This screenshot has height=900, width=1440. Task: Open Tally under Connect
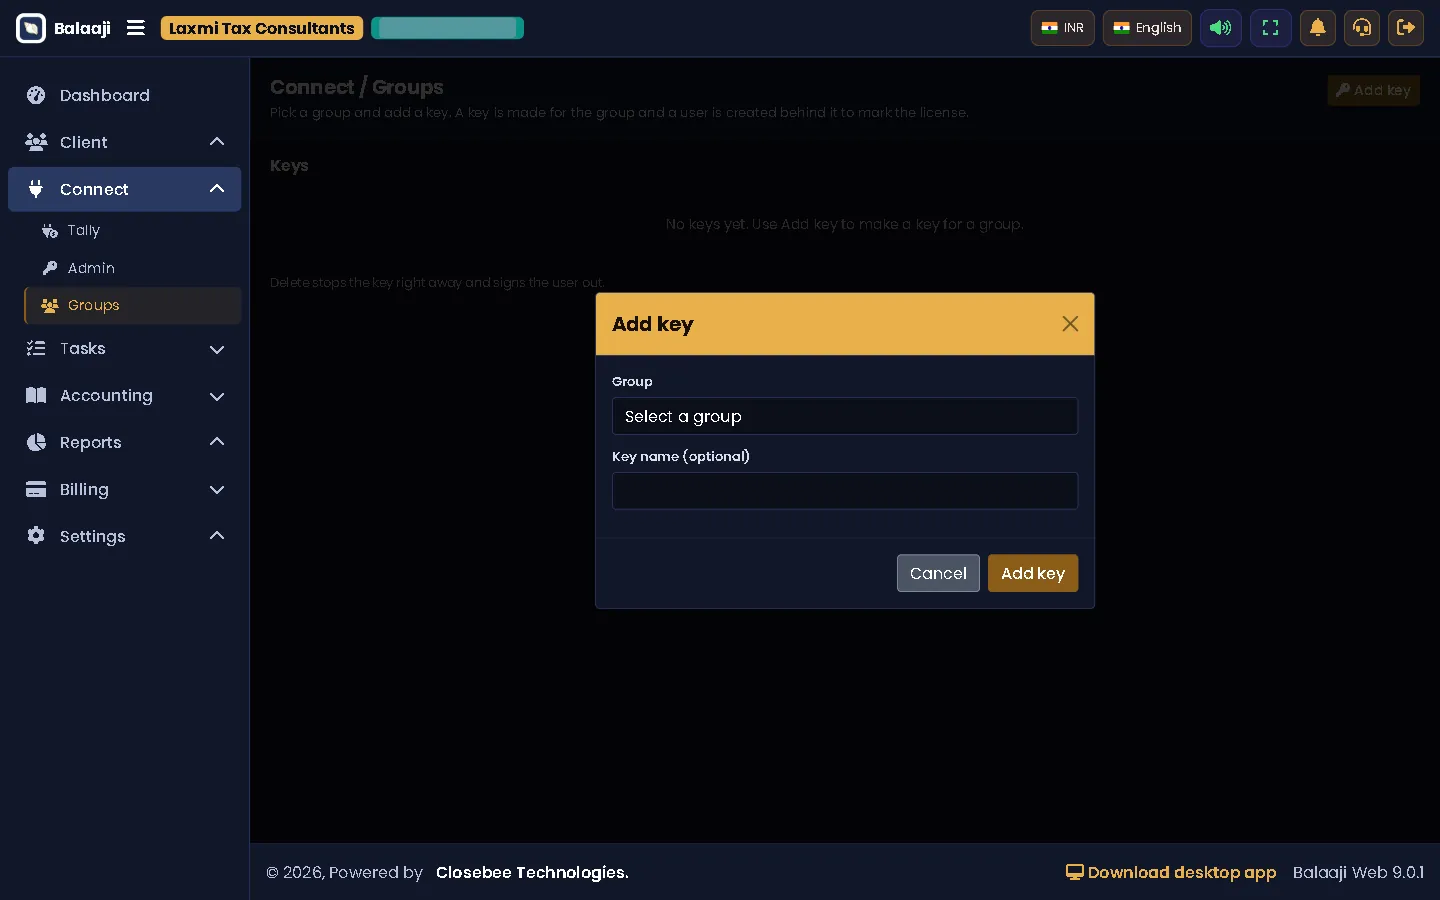[133, 230]
